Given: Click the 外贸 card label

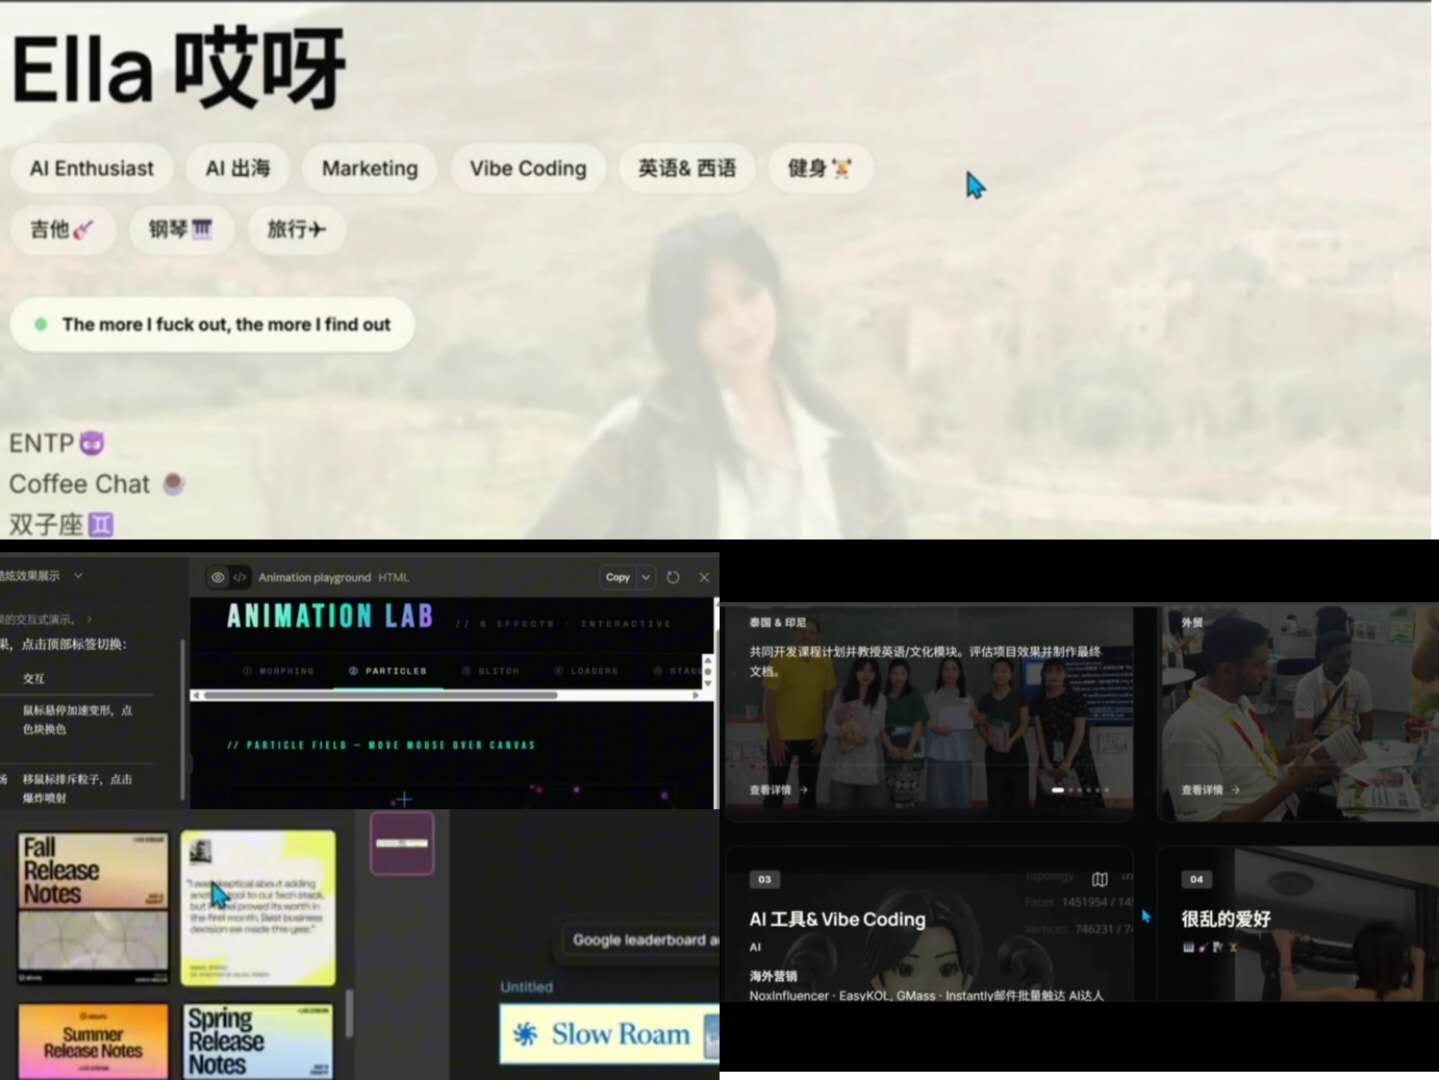Looking at the screenshot, I should point(1192,622).
